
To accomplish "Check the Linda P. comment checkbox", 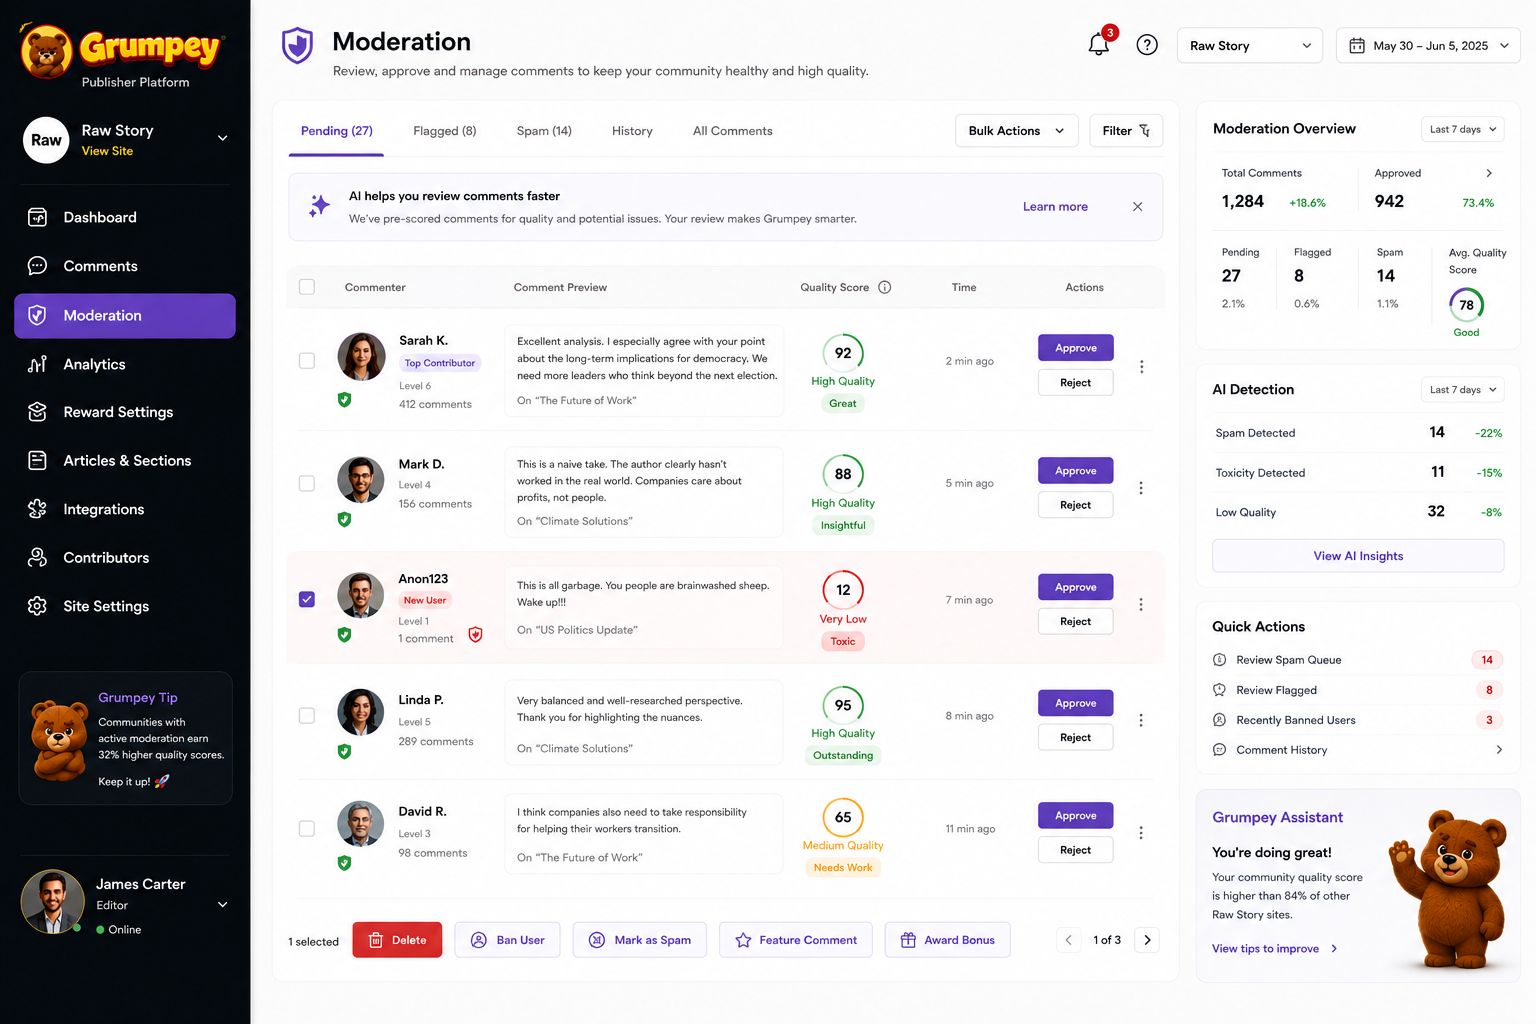I will (307, 716).
